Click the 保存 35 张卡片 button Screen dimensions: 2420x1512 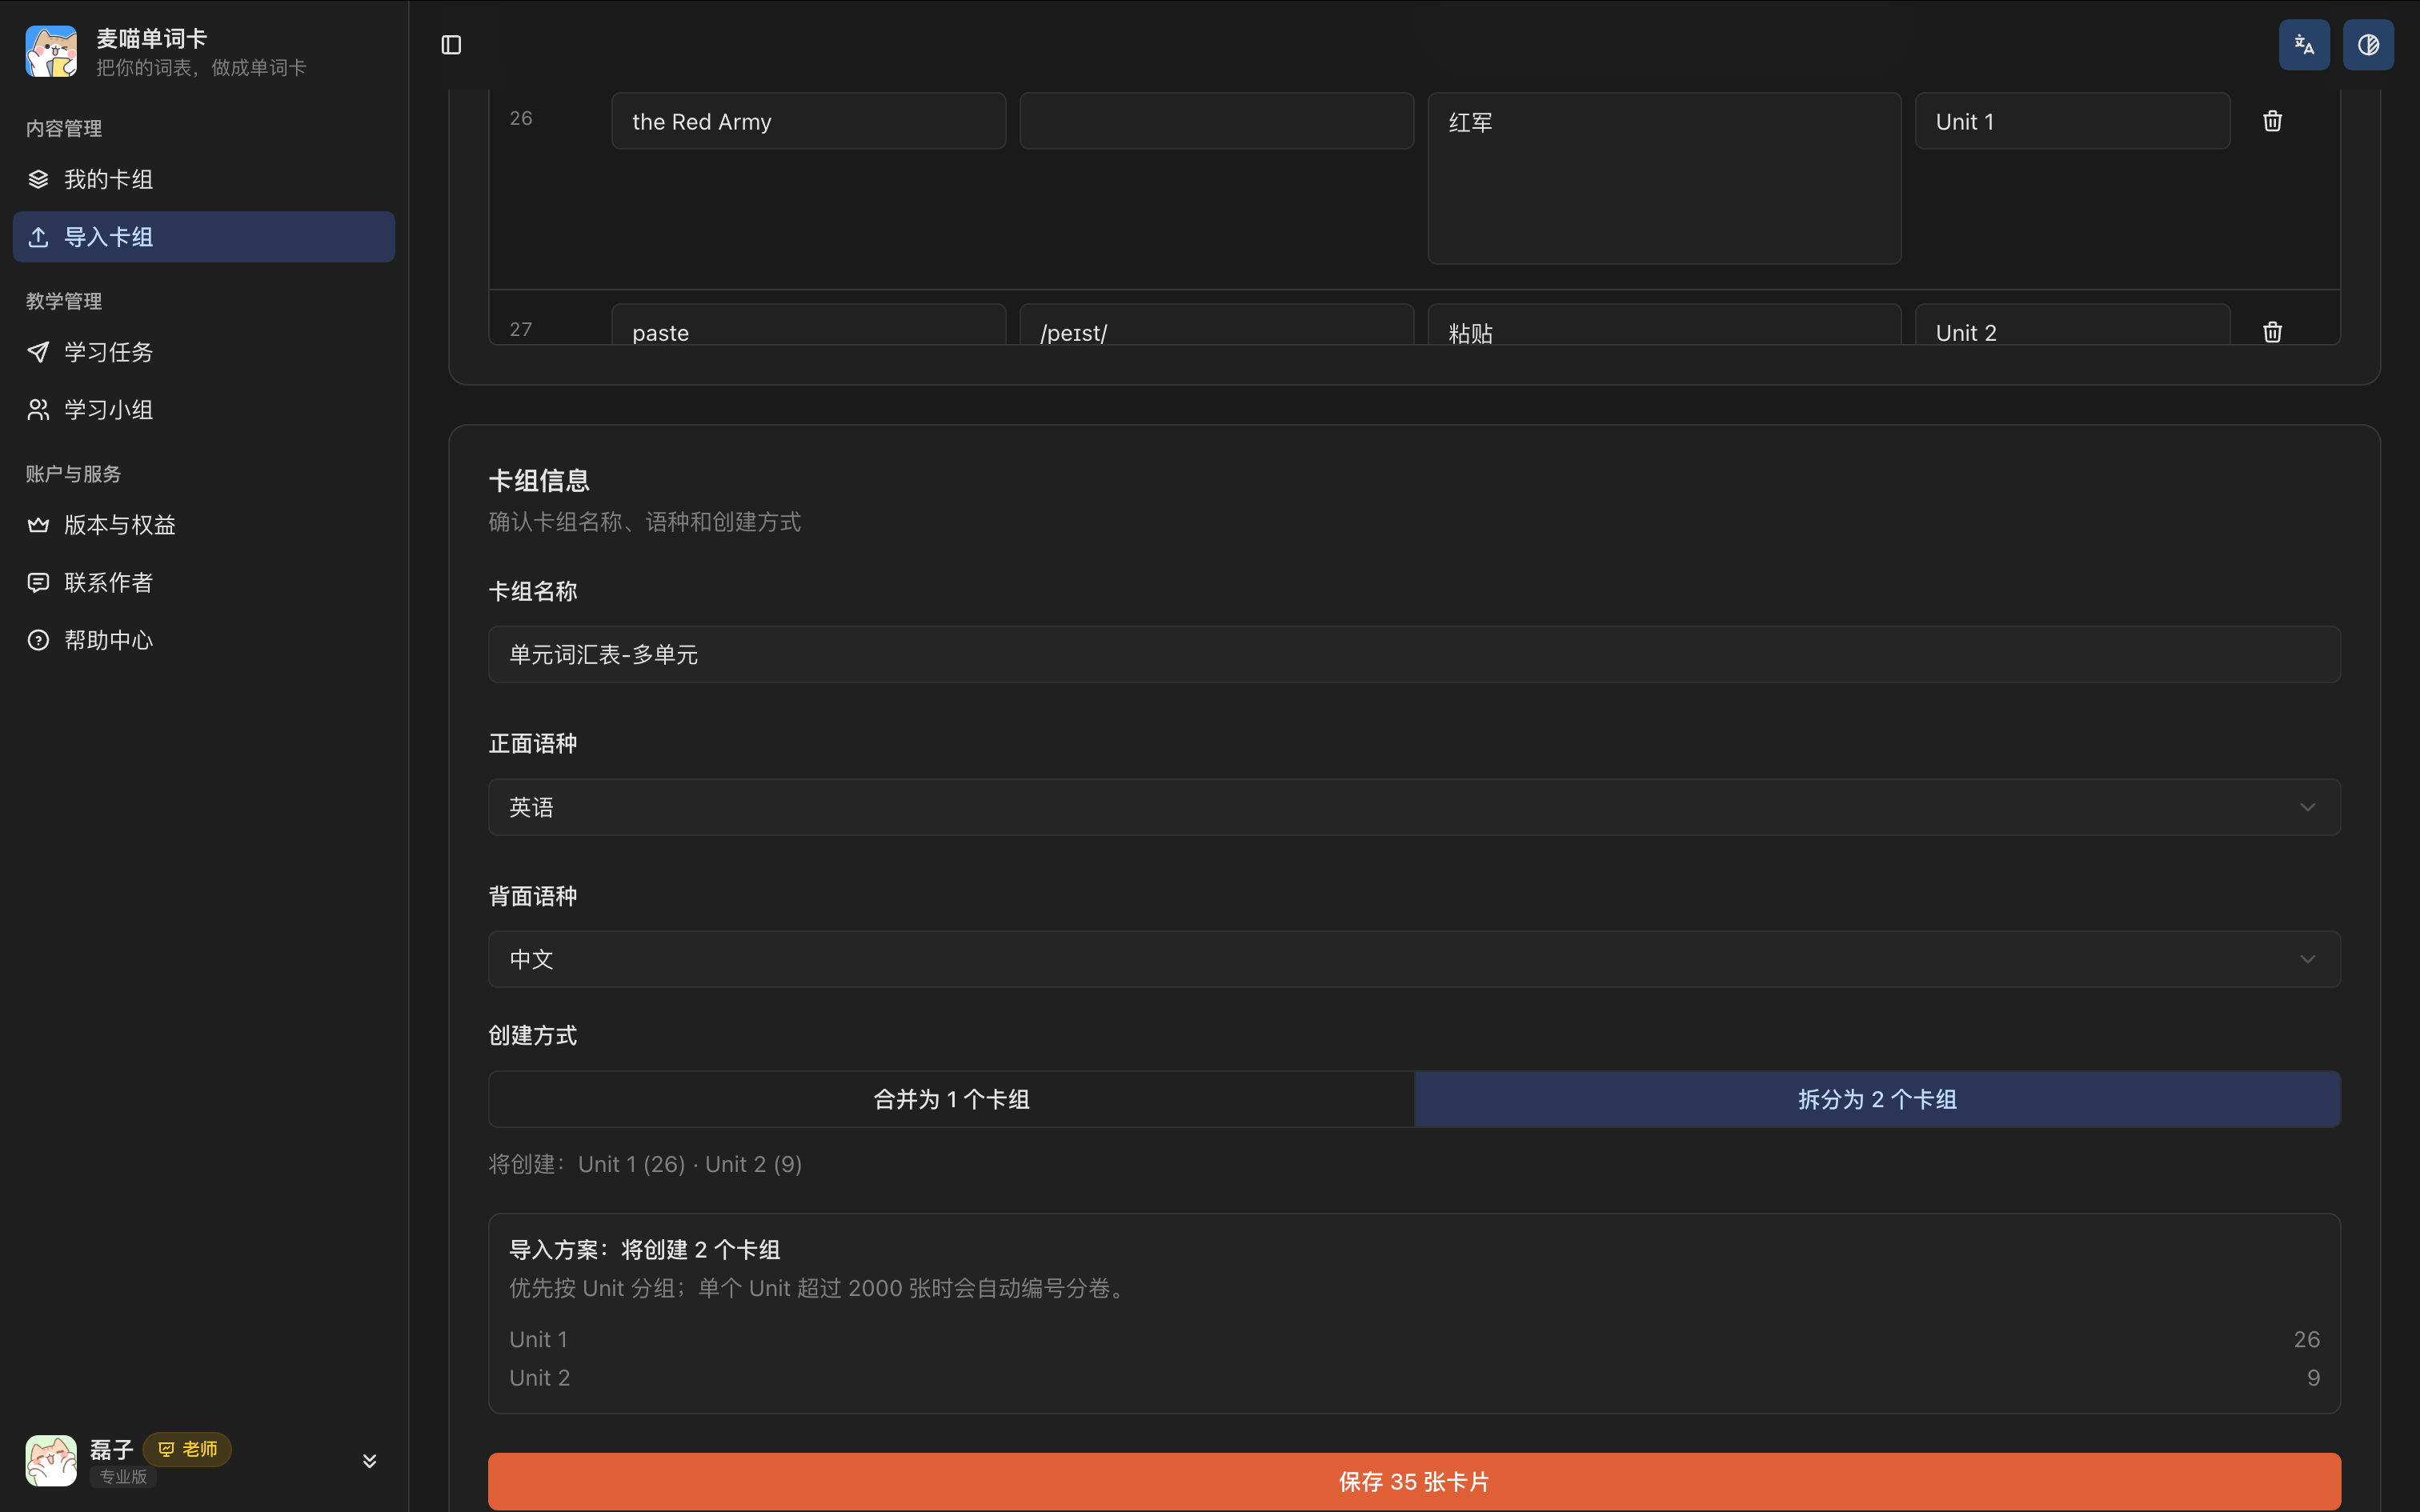click(x=1414, y=1481)
